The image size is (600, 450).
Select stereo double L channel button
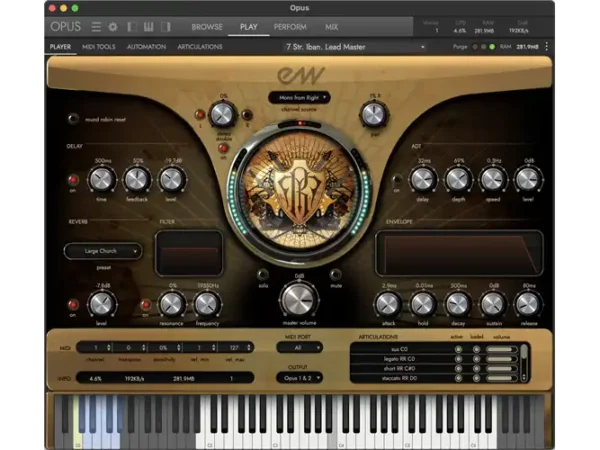(x=200, y=114)
